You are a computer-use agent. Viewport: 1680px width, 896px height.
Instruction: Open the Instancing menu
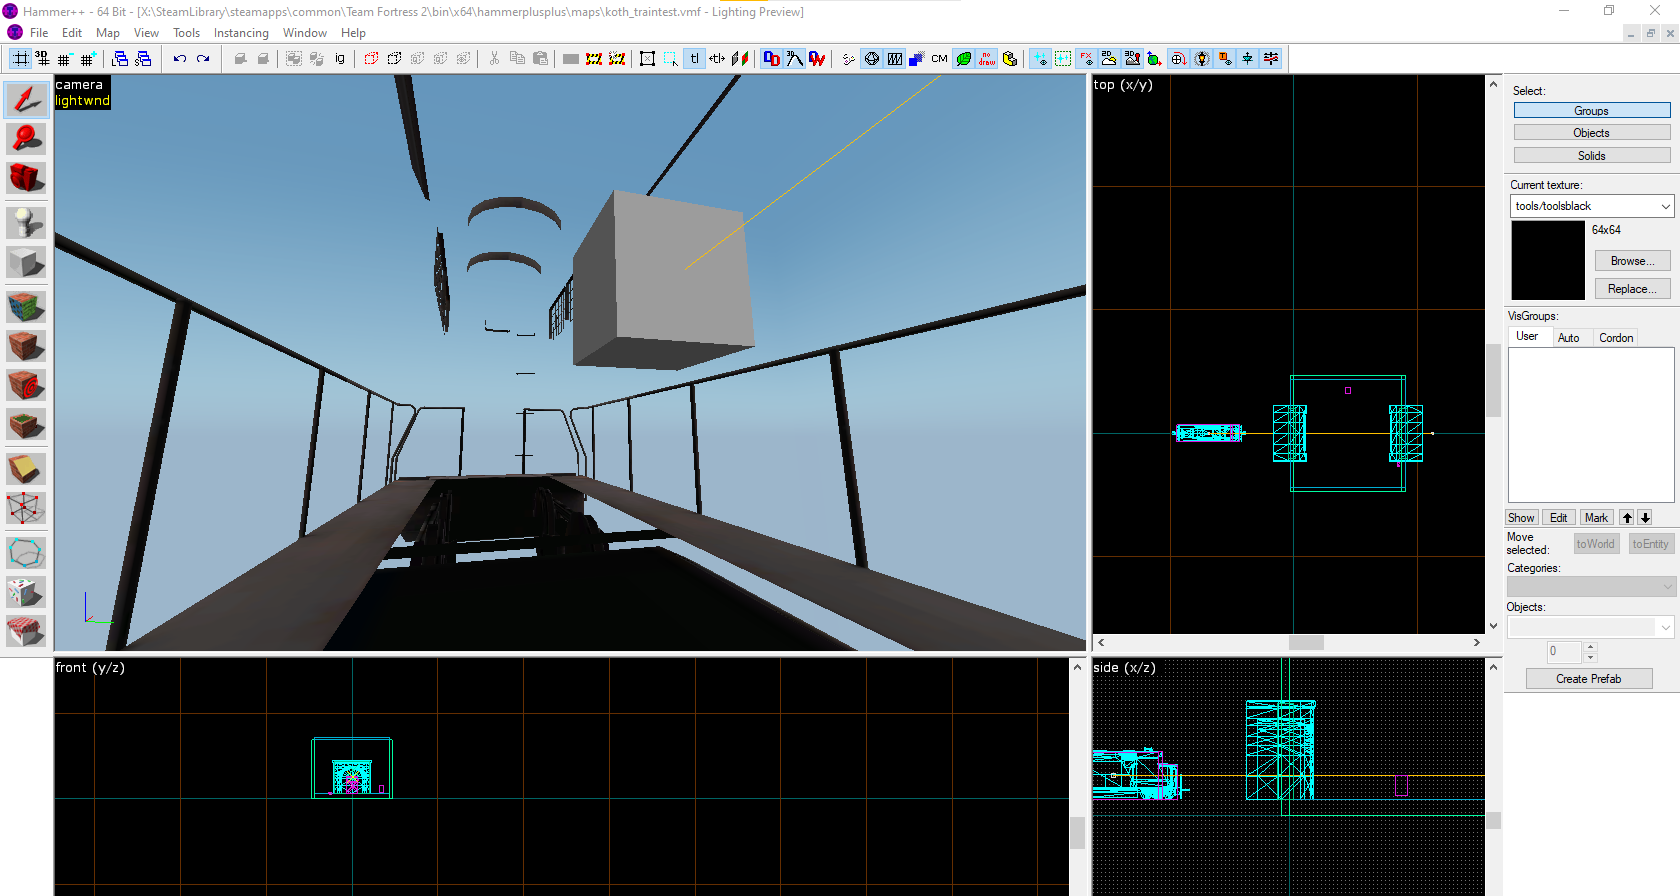(241, 33)
